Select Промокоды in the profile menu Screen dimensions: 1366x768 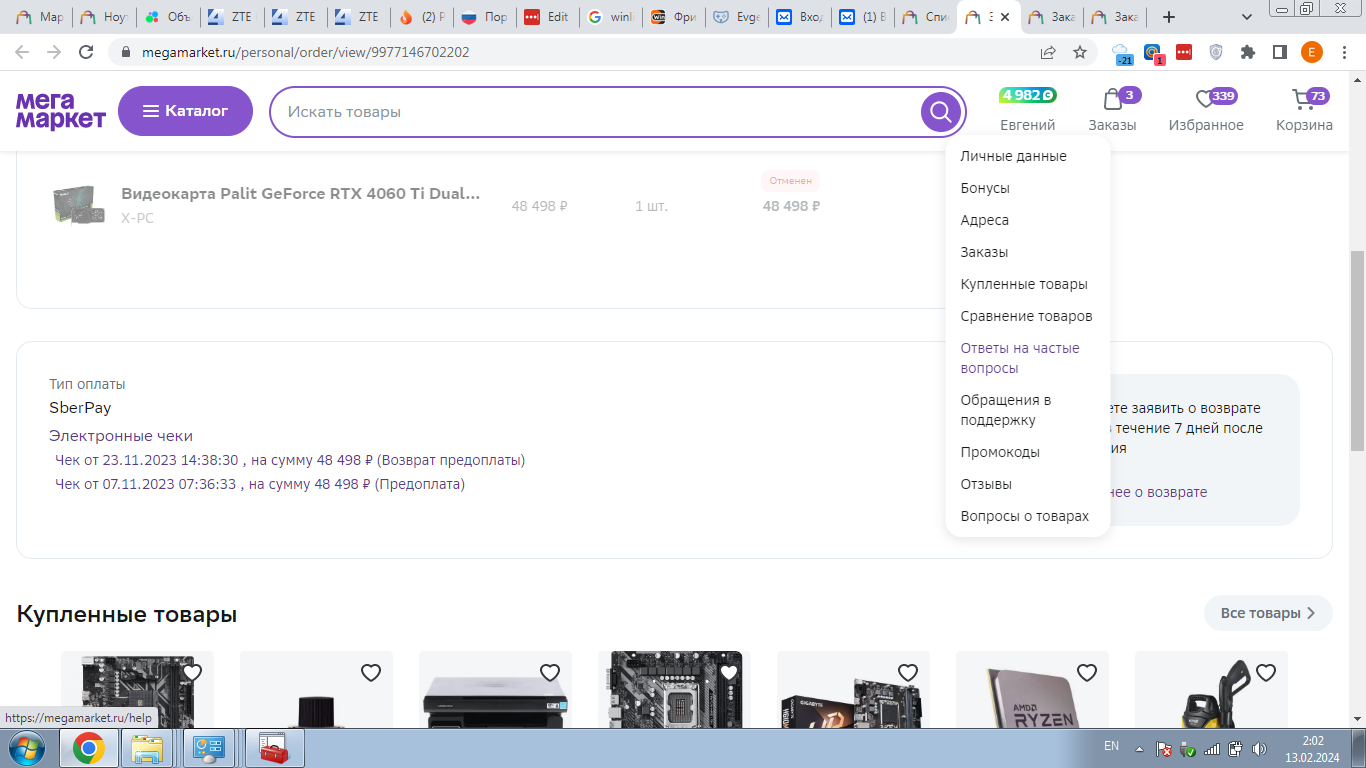(x=1000, y=452)
